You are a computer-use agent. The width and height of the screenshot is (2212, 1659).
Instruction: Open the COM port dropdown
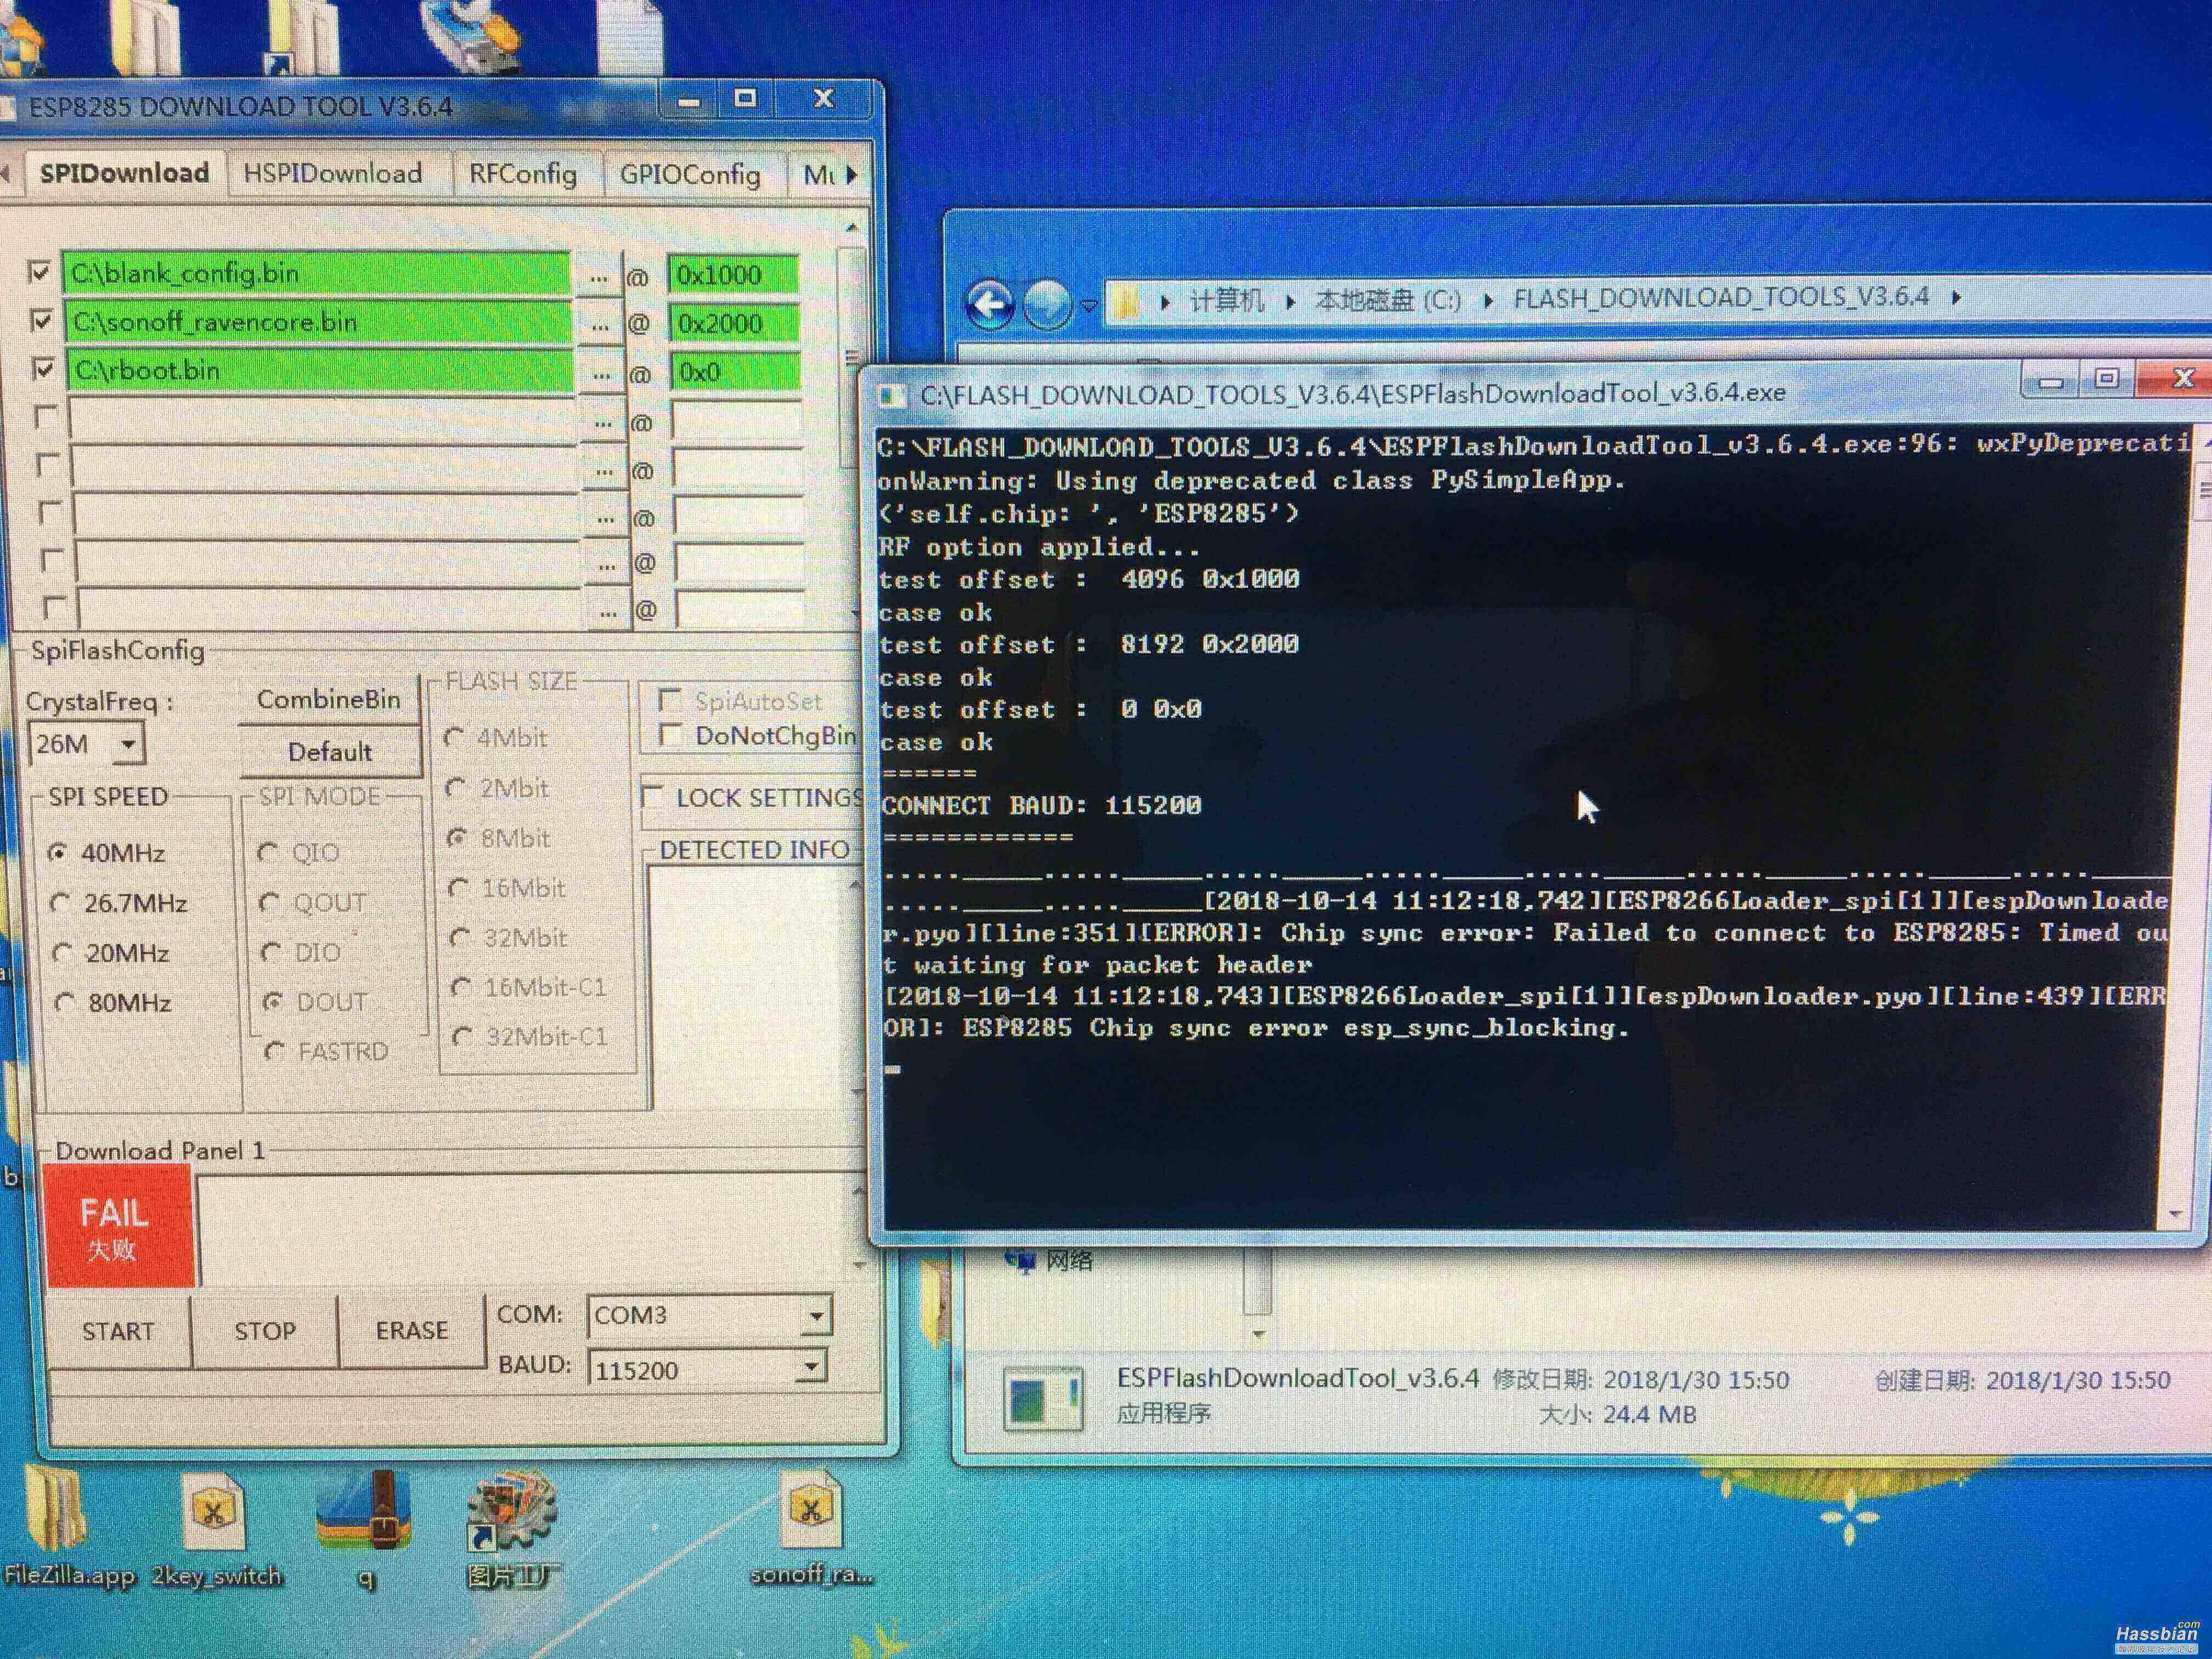tap(816, 1316)
